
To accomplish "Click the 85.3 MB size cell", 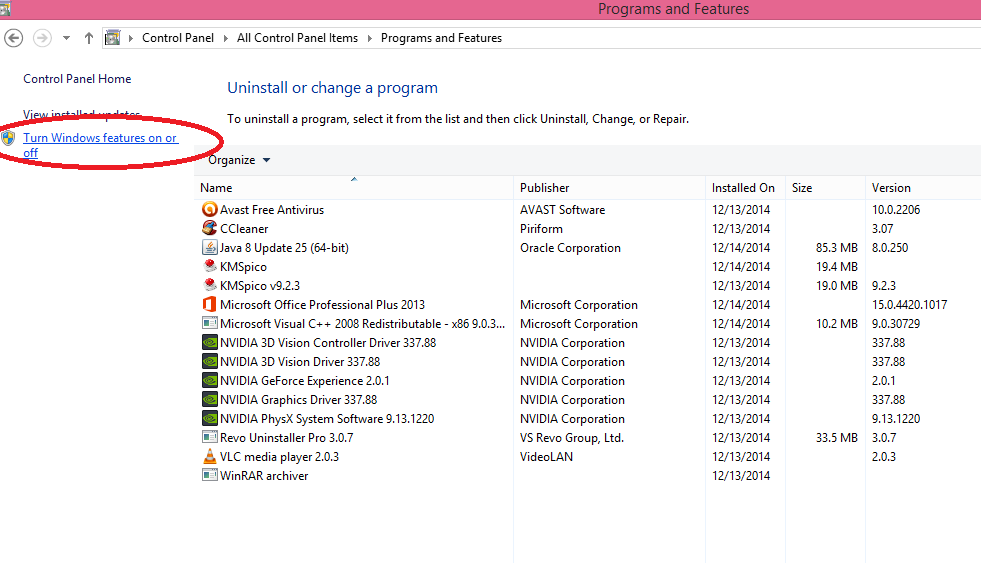I will [x=836, y=248].
